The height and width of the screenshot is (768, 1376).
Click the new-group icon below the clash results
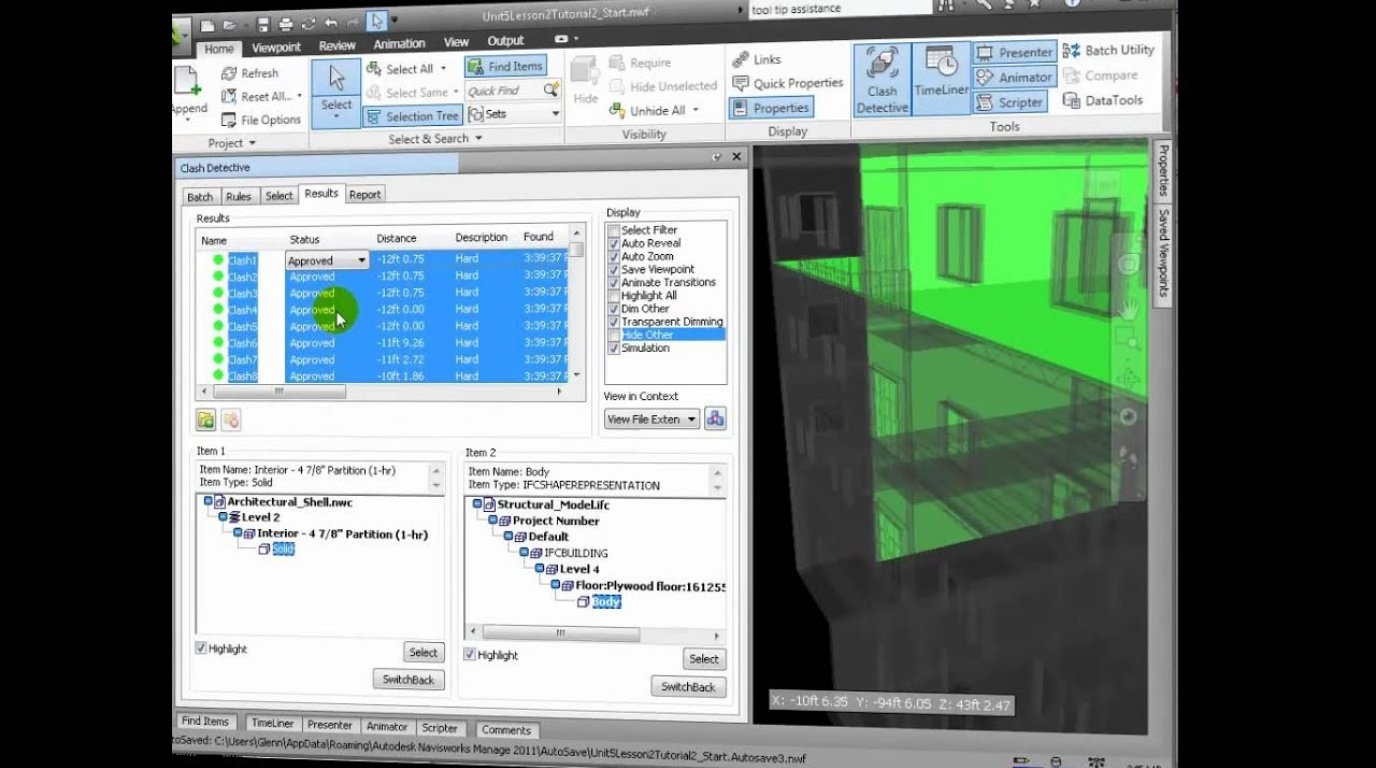(206, 420)
